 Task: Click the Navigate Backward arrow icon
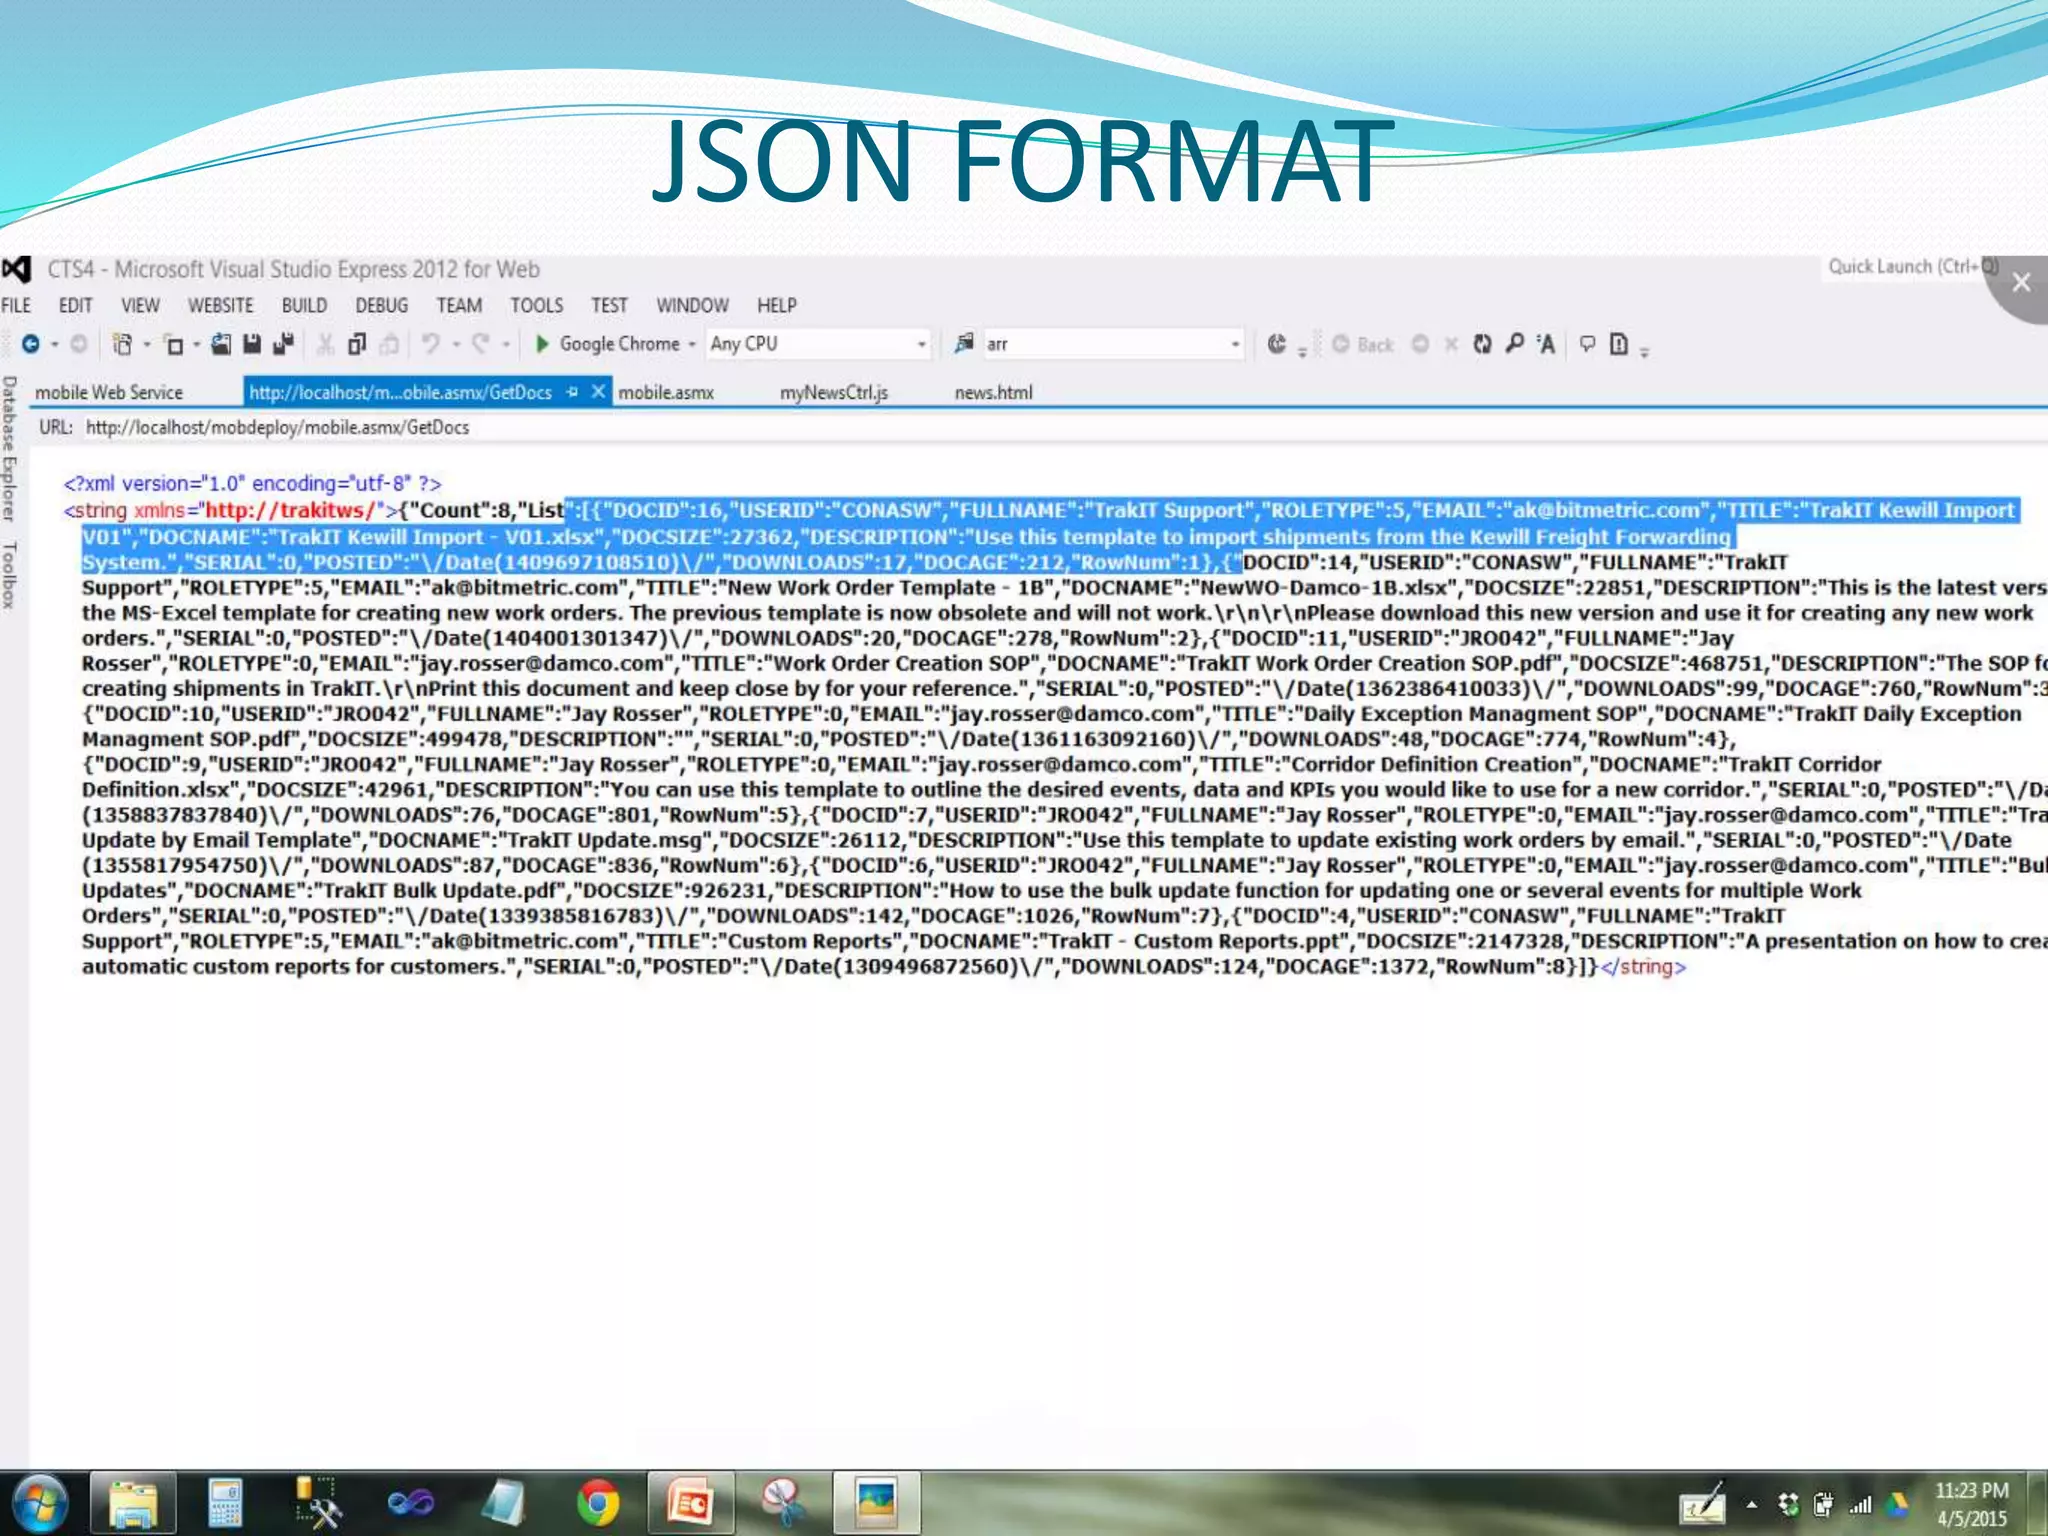(x=30, y=344)
